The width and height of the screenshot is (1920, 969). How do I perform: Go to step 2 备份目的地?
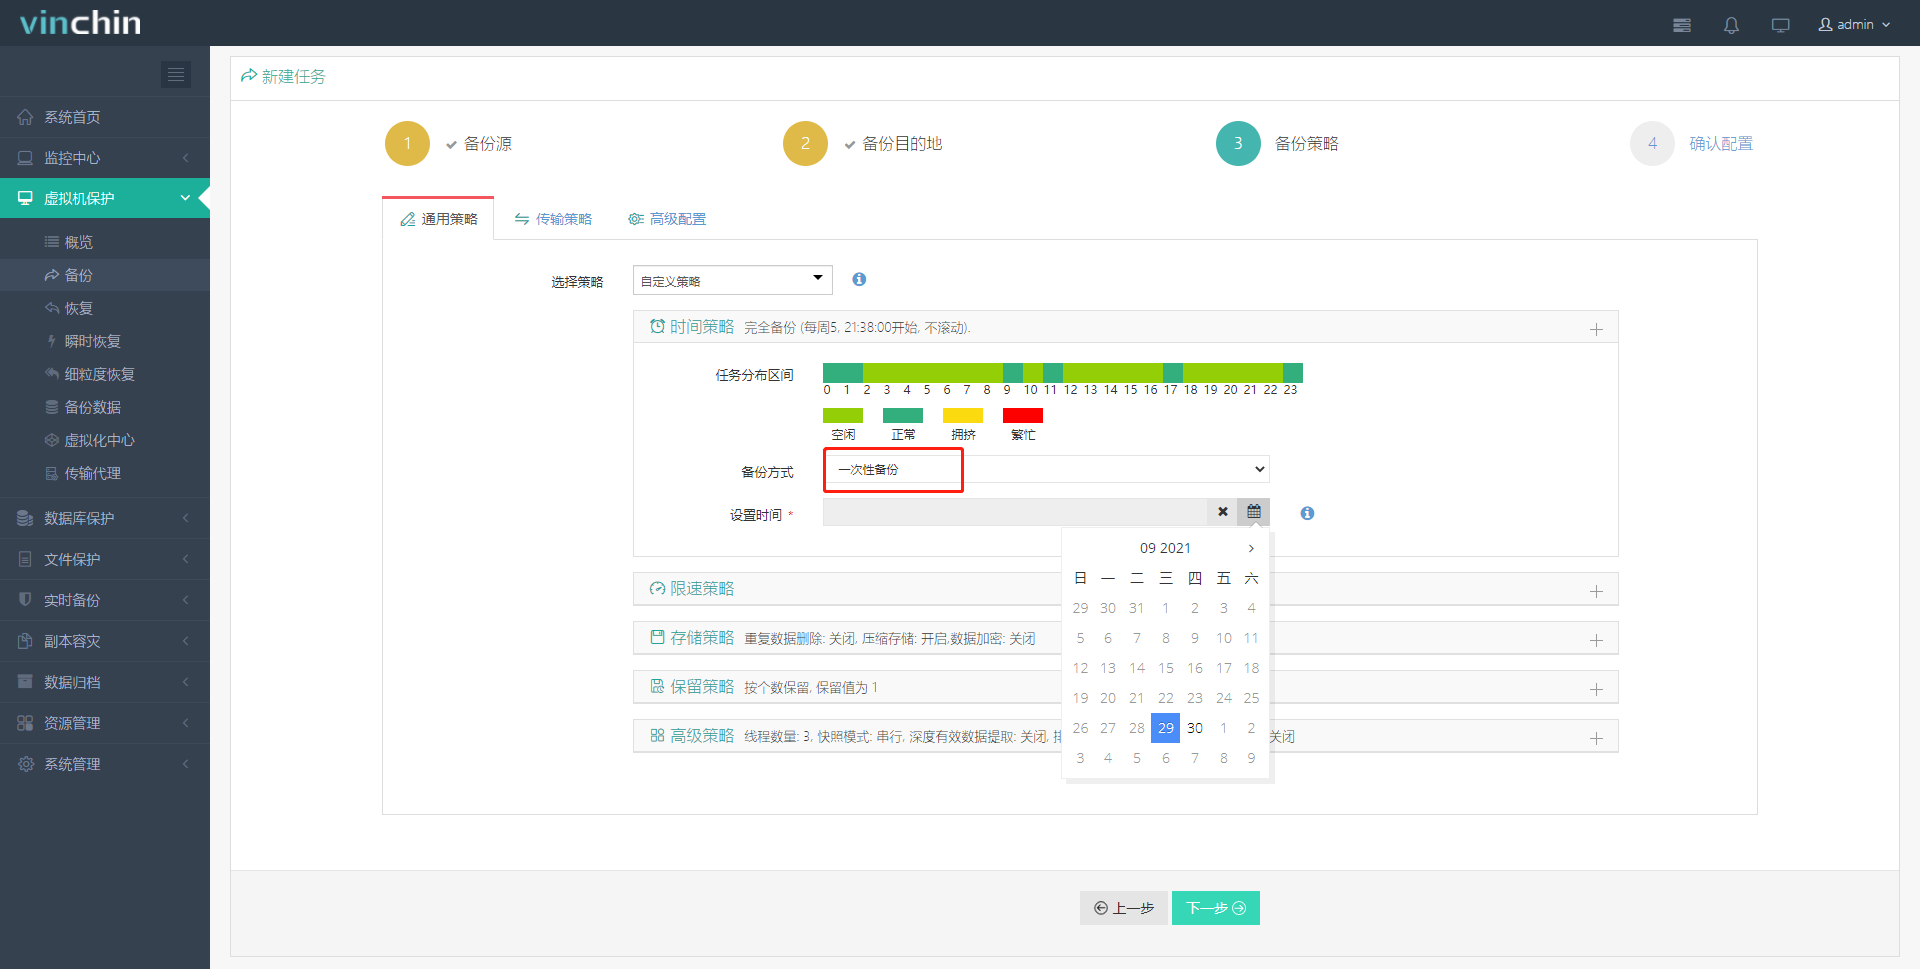(863, 144)
